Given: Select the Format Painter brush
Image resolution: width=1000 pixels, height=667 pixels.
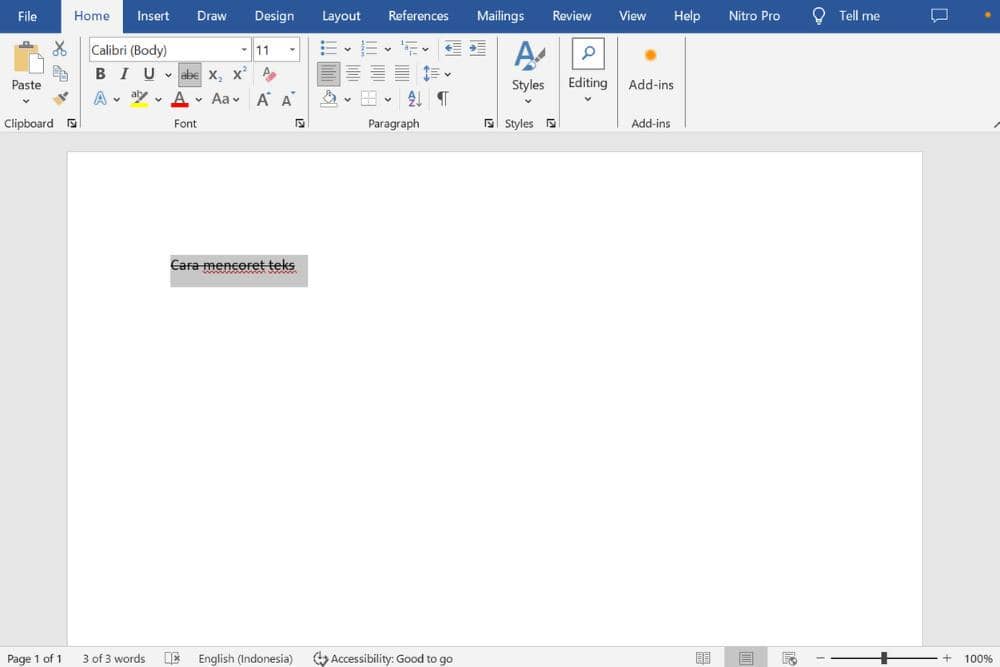Looking at the screenshot, I should click(x=60, y=98).
